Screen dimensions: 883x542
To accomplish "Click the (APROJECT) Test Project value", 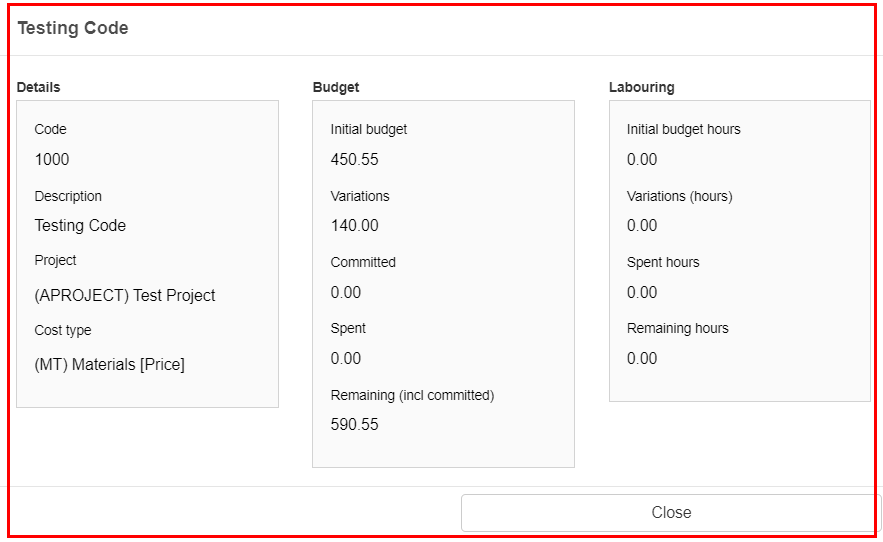I will (x=124, y=295).
